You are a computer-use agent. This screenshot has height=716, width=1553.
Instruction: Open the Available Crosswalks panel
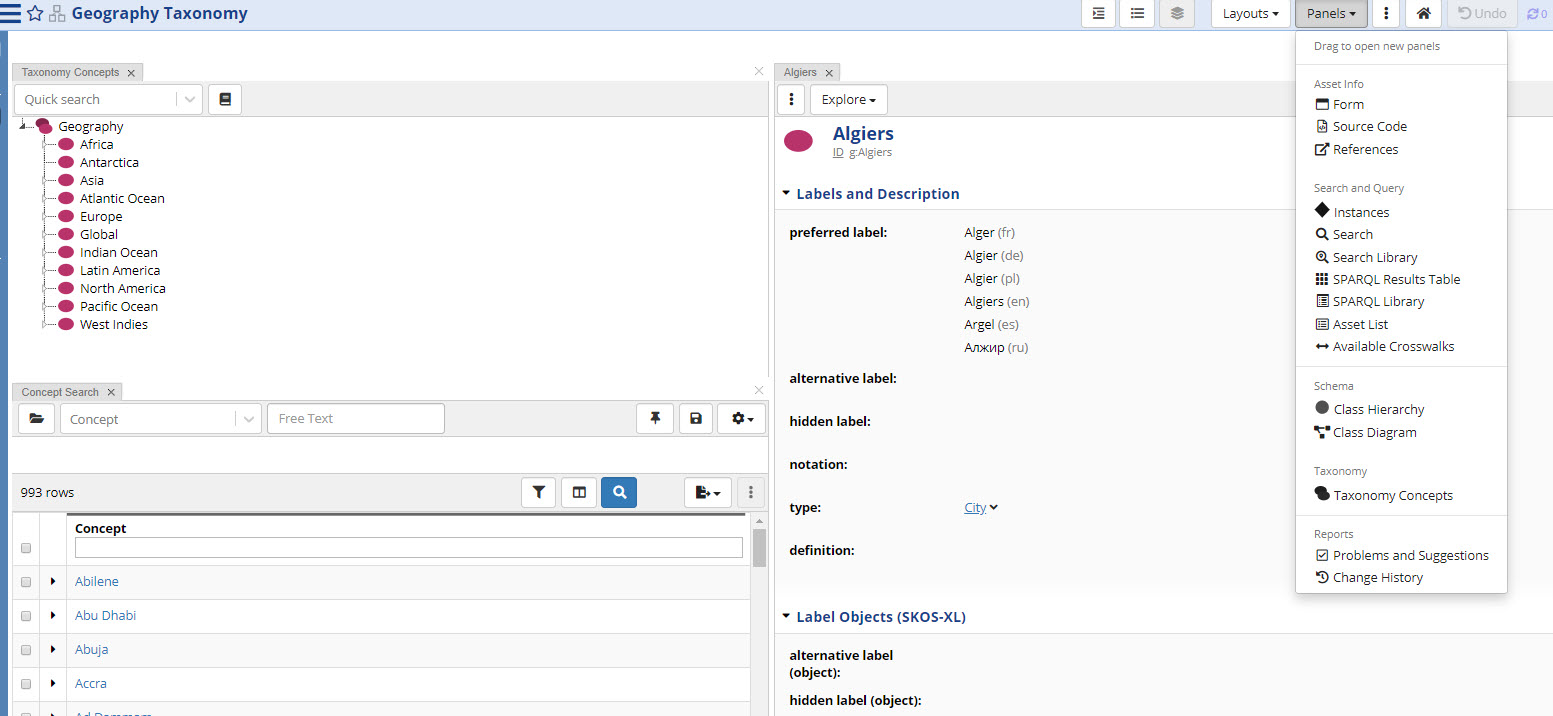1393,346
